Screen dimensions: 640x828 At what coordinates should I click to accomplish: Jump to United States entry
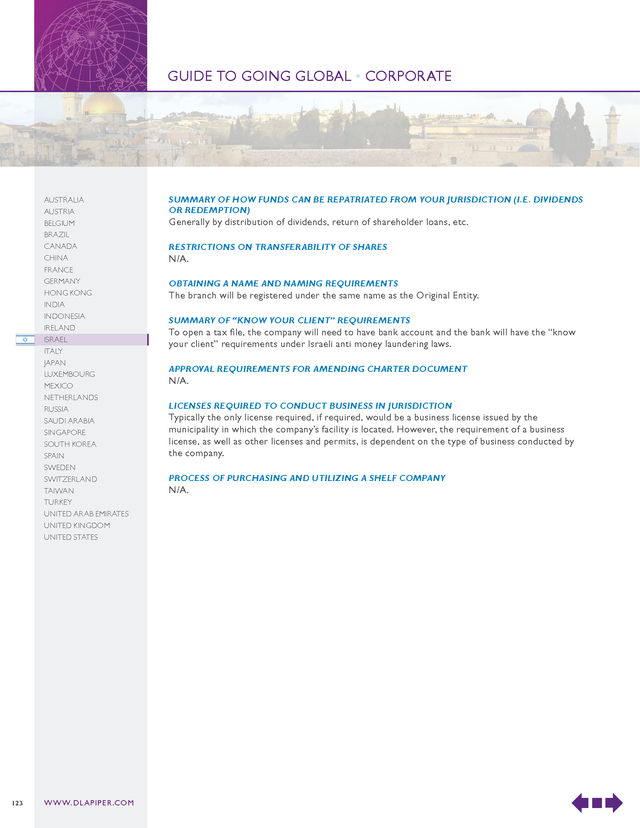71,537
